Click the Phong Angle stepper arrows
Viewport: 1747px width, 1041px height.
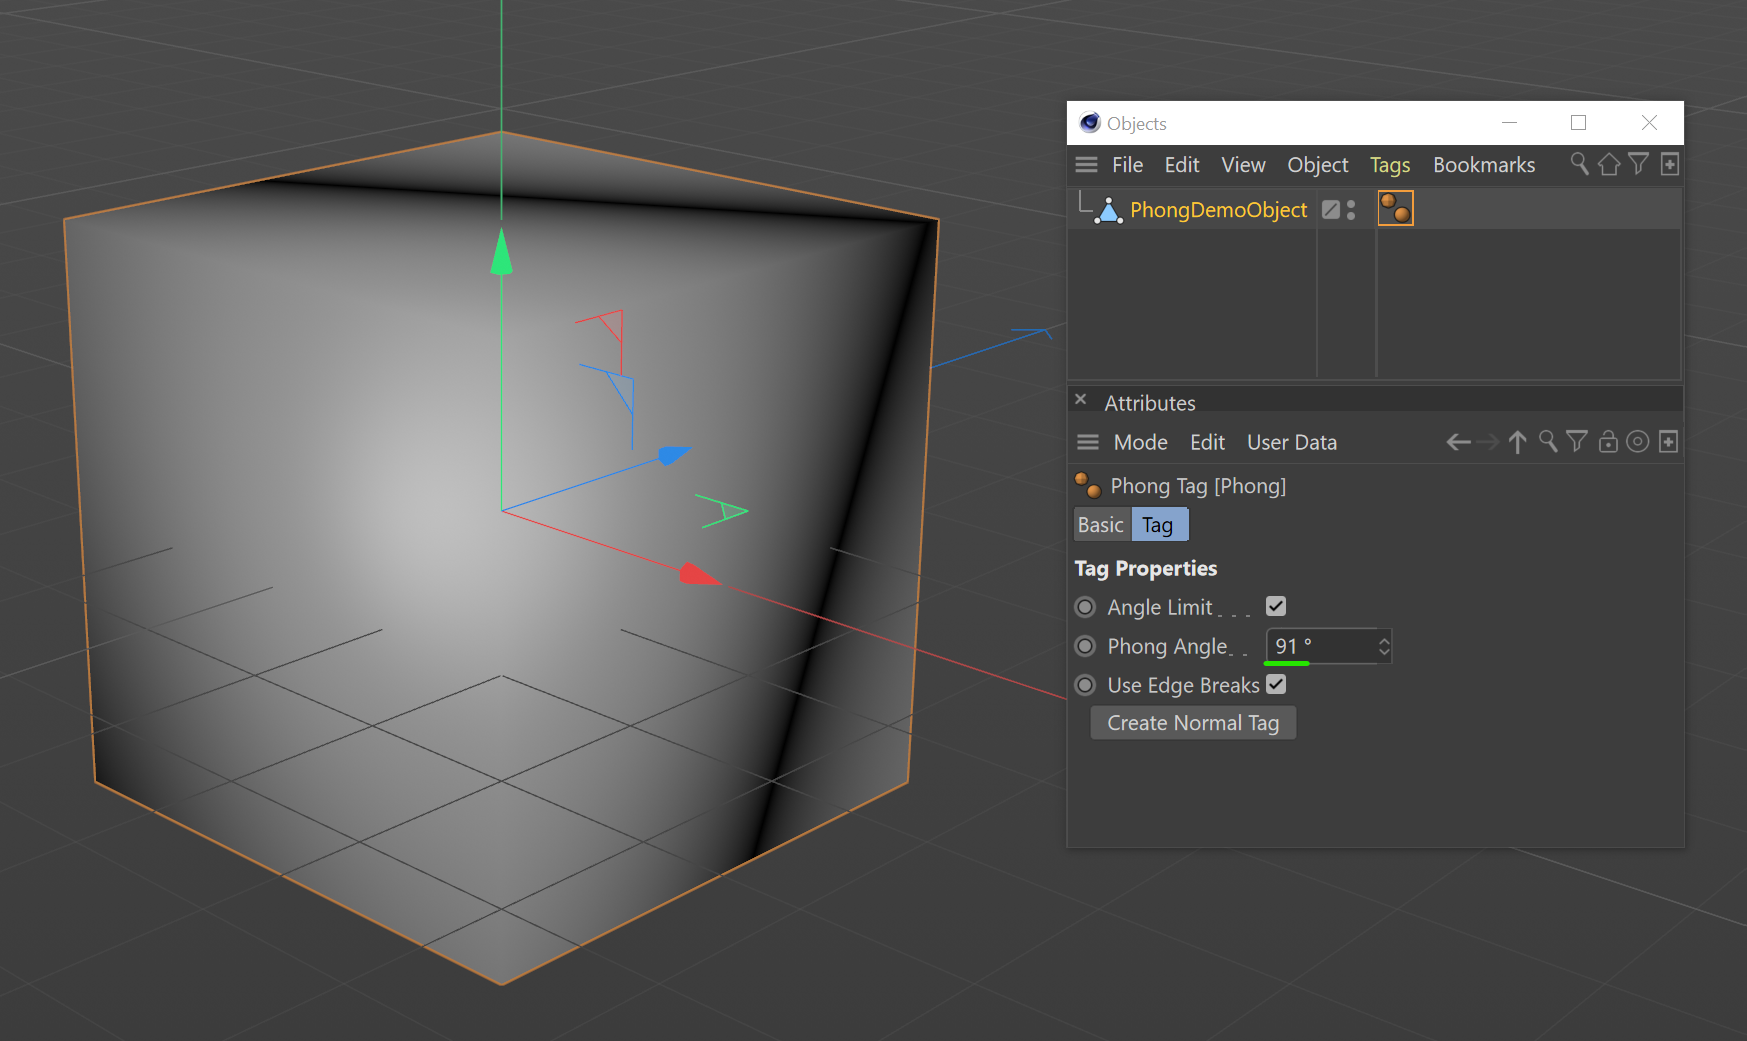(x=1384, y=646)
